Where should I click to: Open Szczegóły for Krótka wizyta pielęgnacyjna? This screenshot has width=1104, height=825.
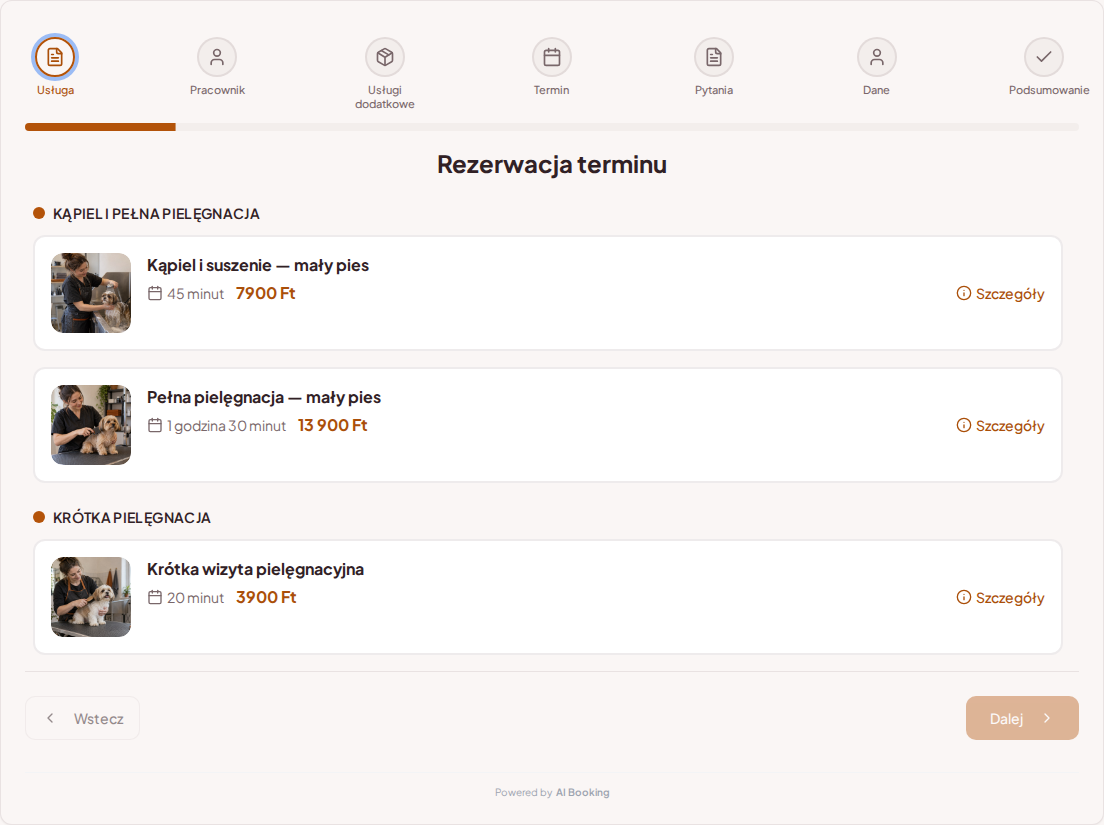pyautogui.click(x=1000, y=598)
